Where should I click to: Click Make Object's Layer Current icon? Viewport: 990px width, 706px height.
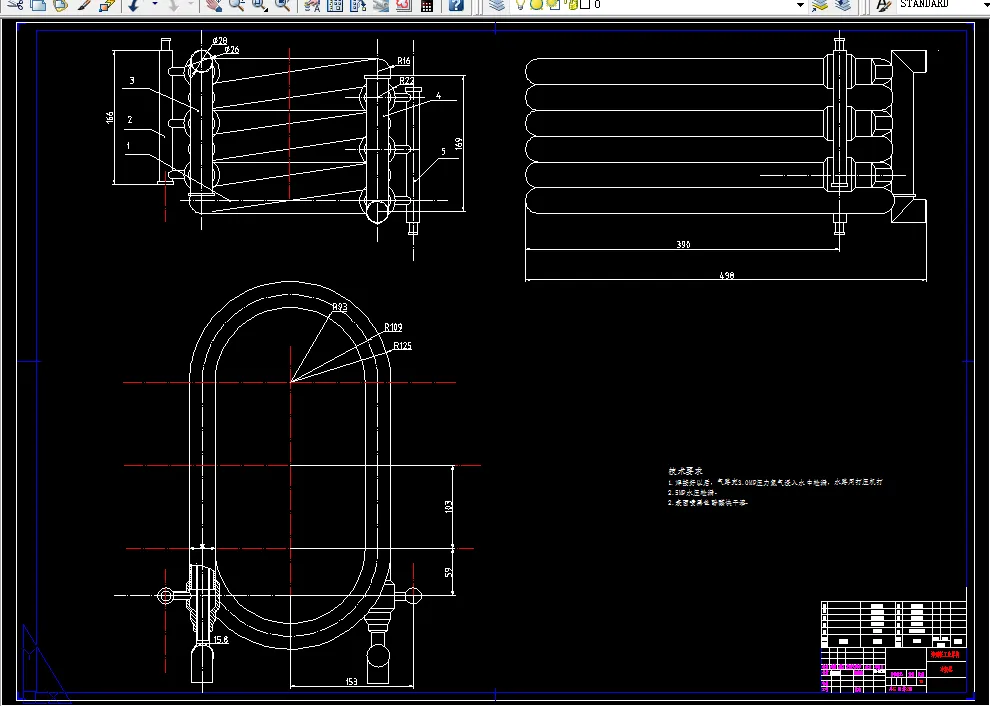(820, 4)
